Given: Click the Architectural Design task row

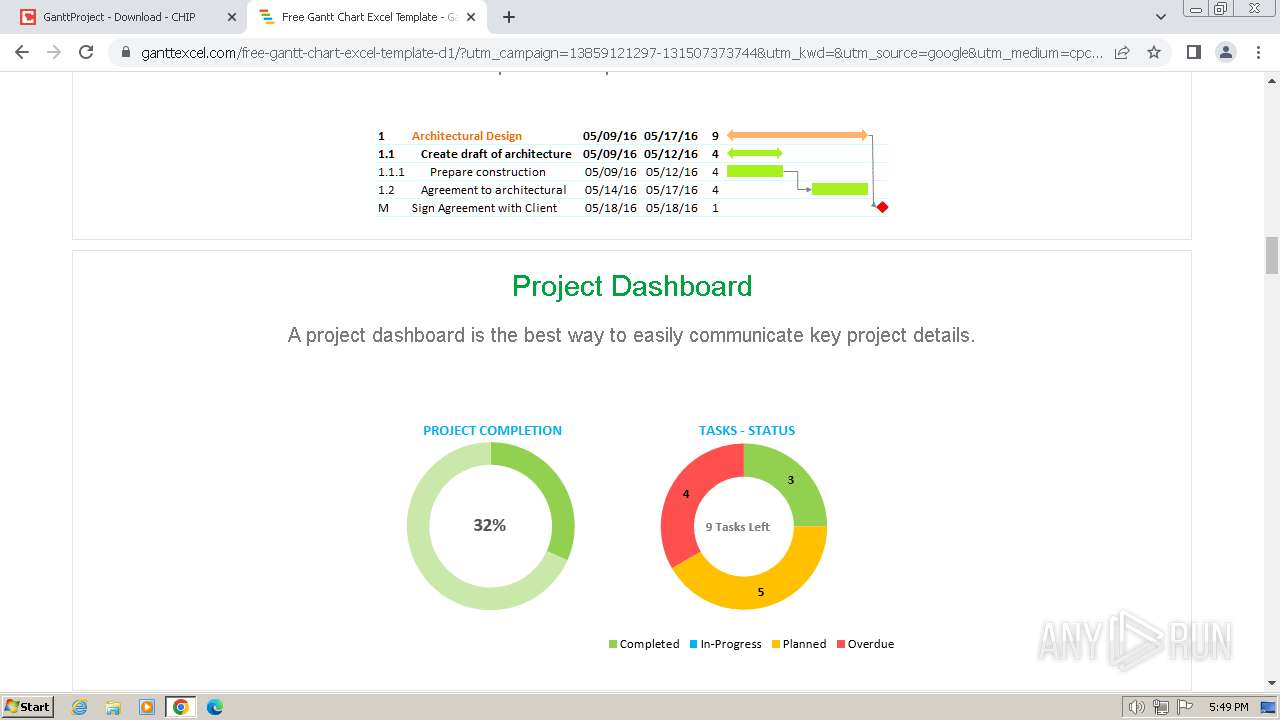Looking at the screenshot, I should (630, 136).
